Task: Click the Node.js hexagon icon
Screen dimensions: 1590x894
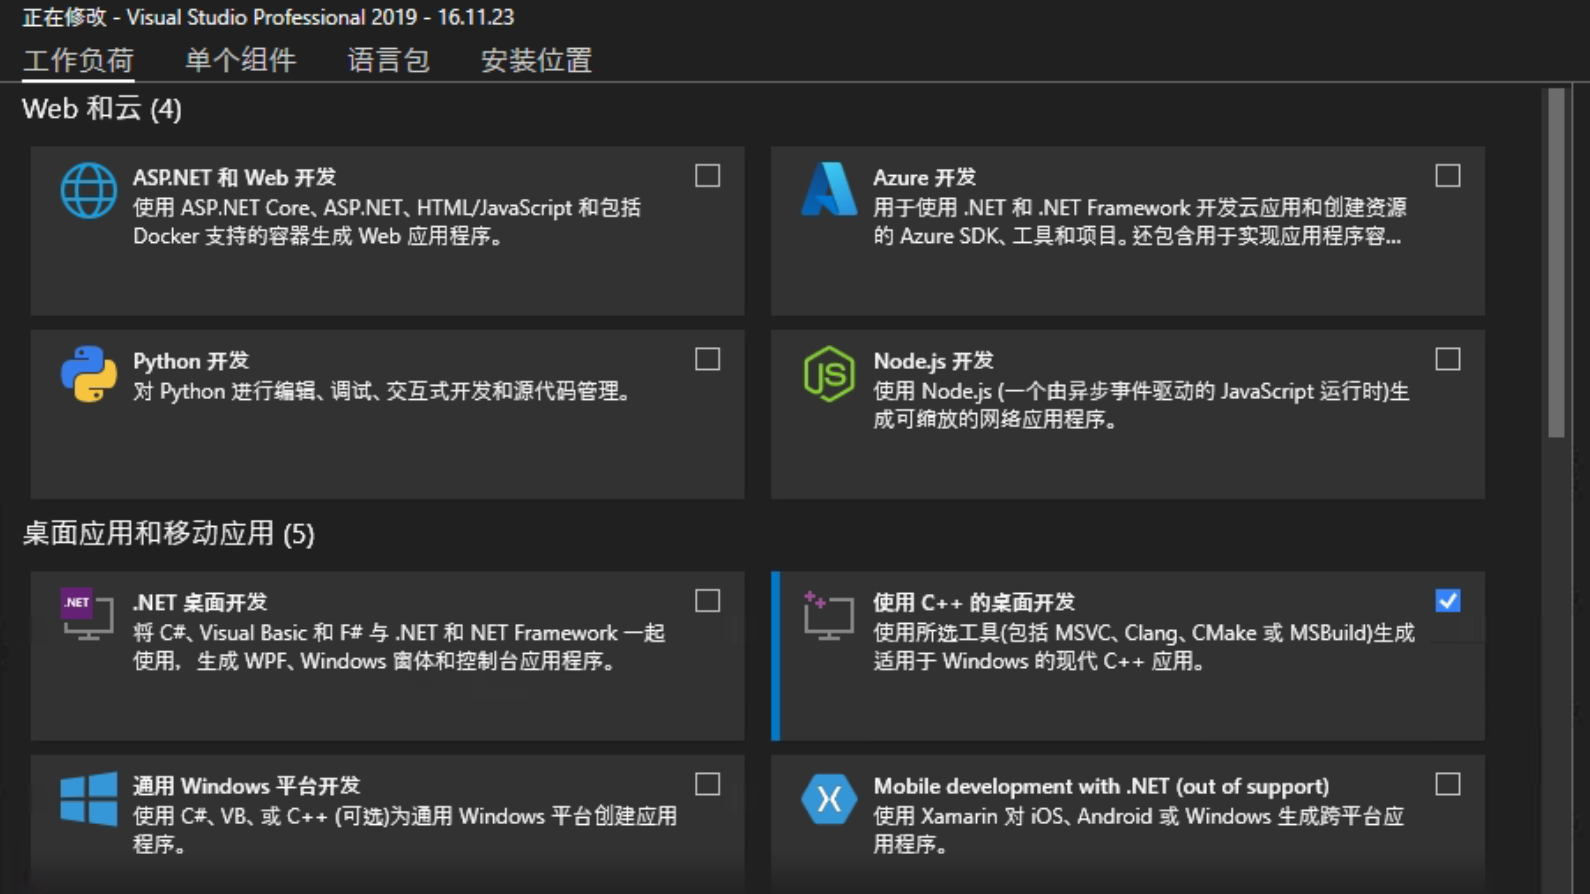Action: click(x=829, y=374)
